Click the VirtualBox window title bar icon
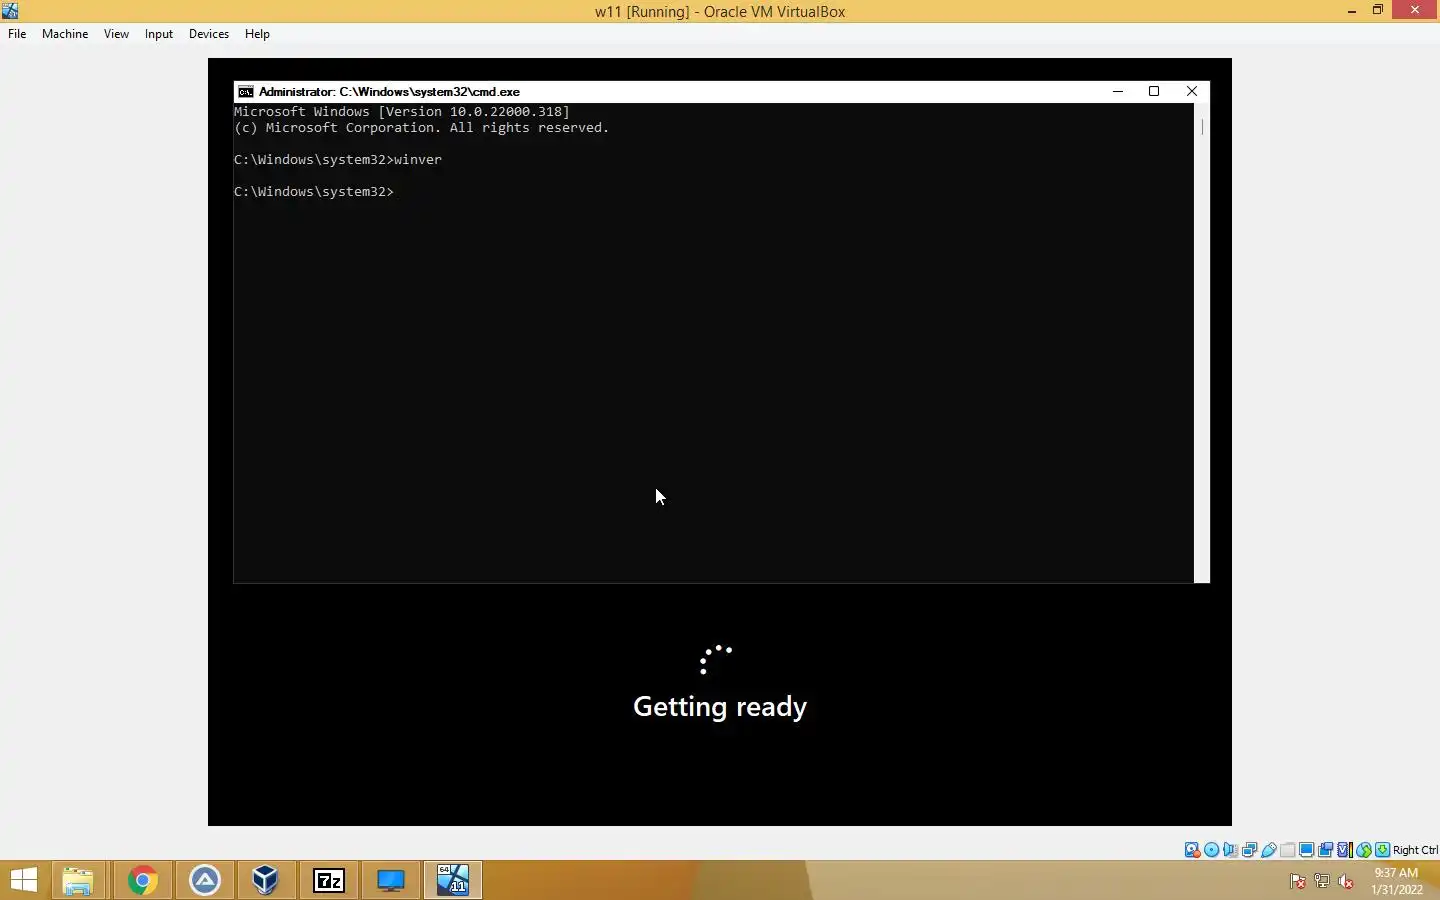 (x=10, y=11)
